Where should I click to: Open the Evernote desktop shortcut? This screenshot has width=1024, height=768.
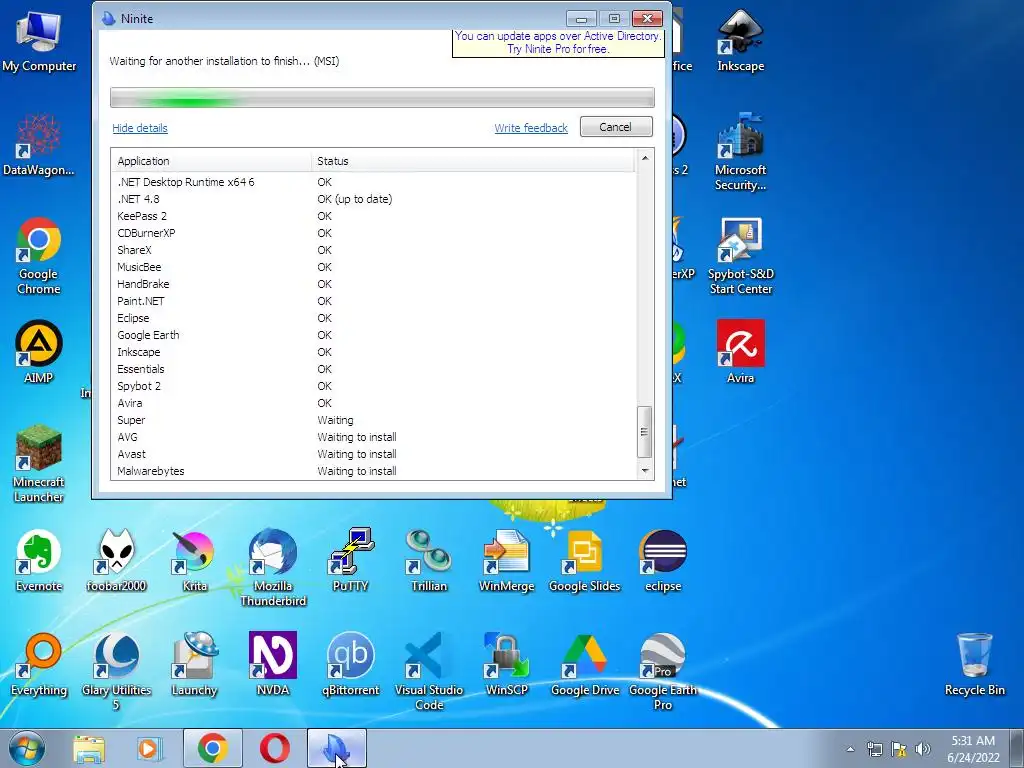tap(39, 560)
